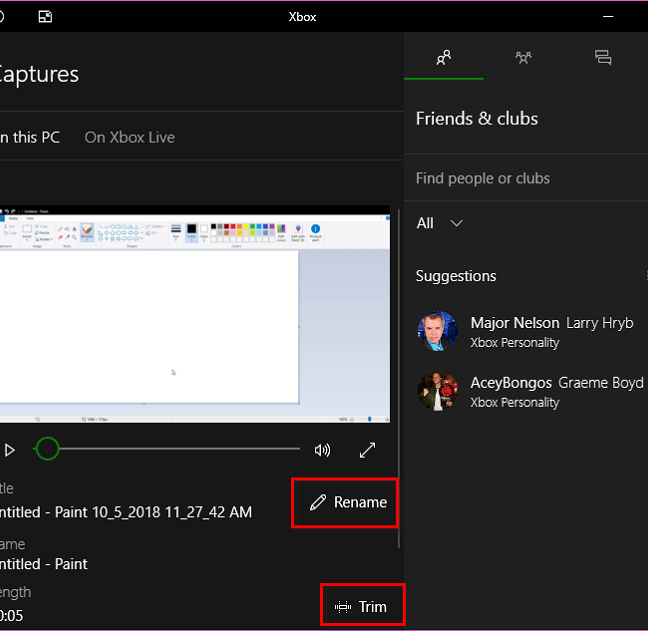
Task: Open the Messages chat icon tab
Action: tap(603, 57)
